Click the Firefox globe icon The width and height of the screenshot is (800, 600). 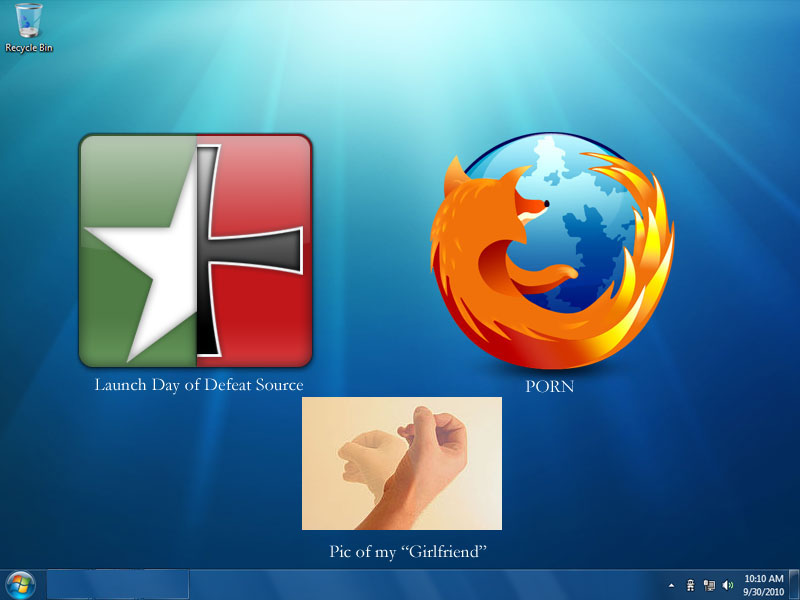pos(552,251)
